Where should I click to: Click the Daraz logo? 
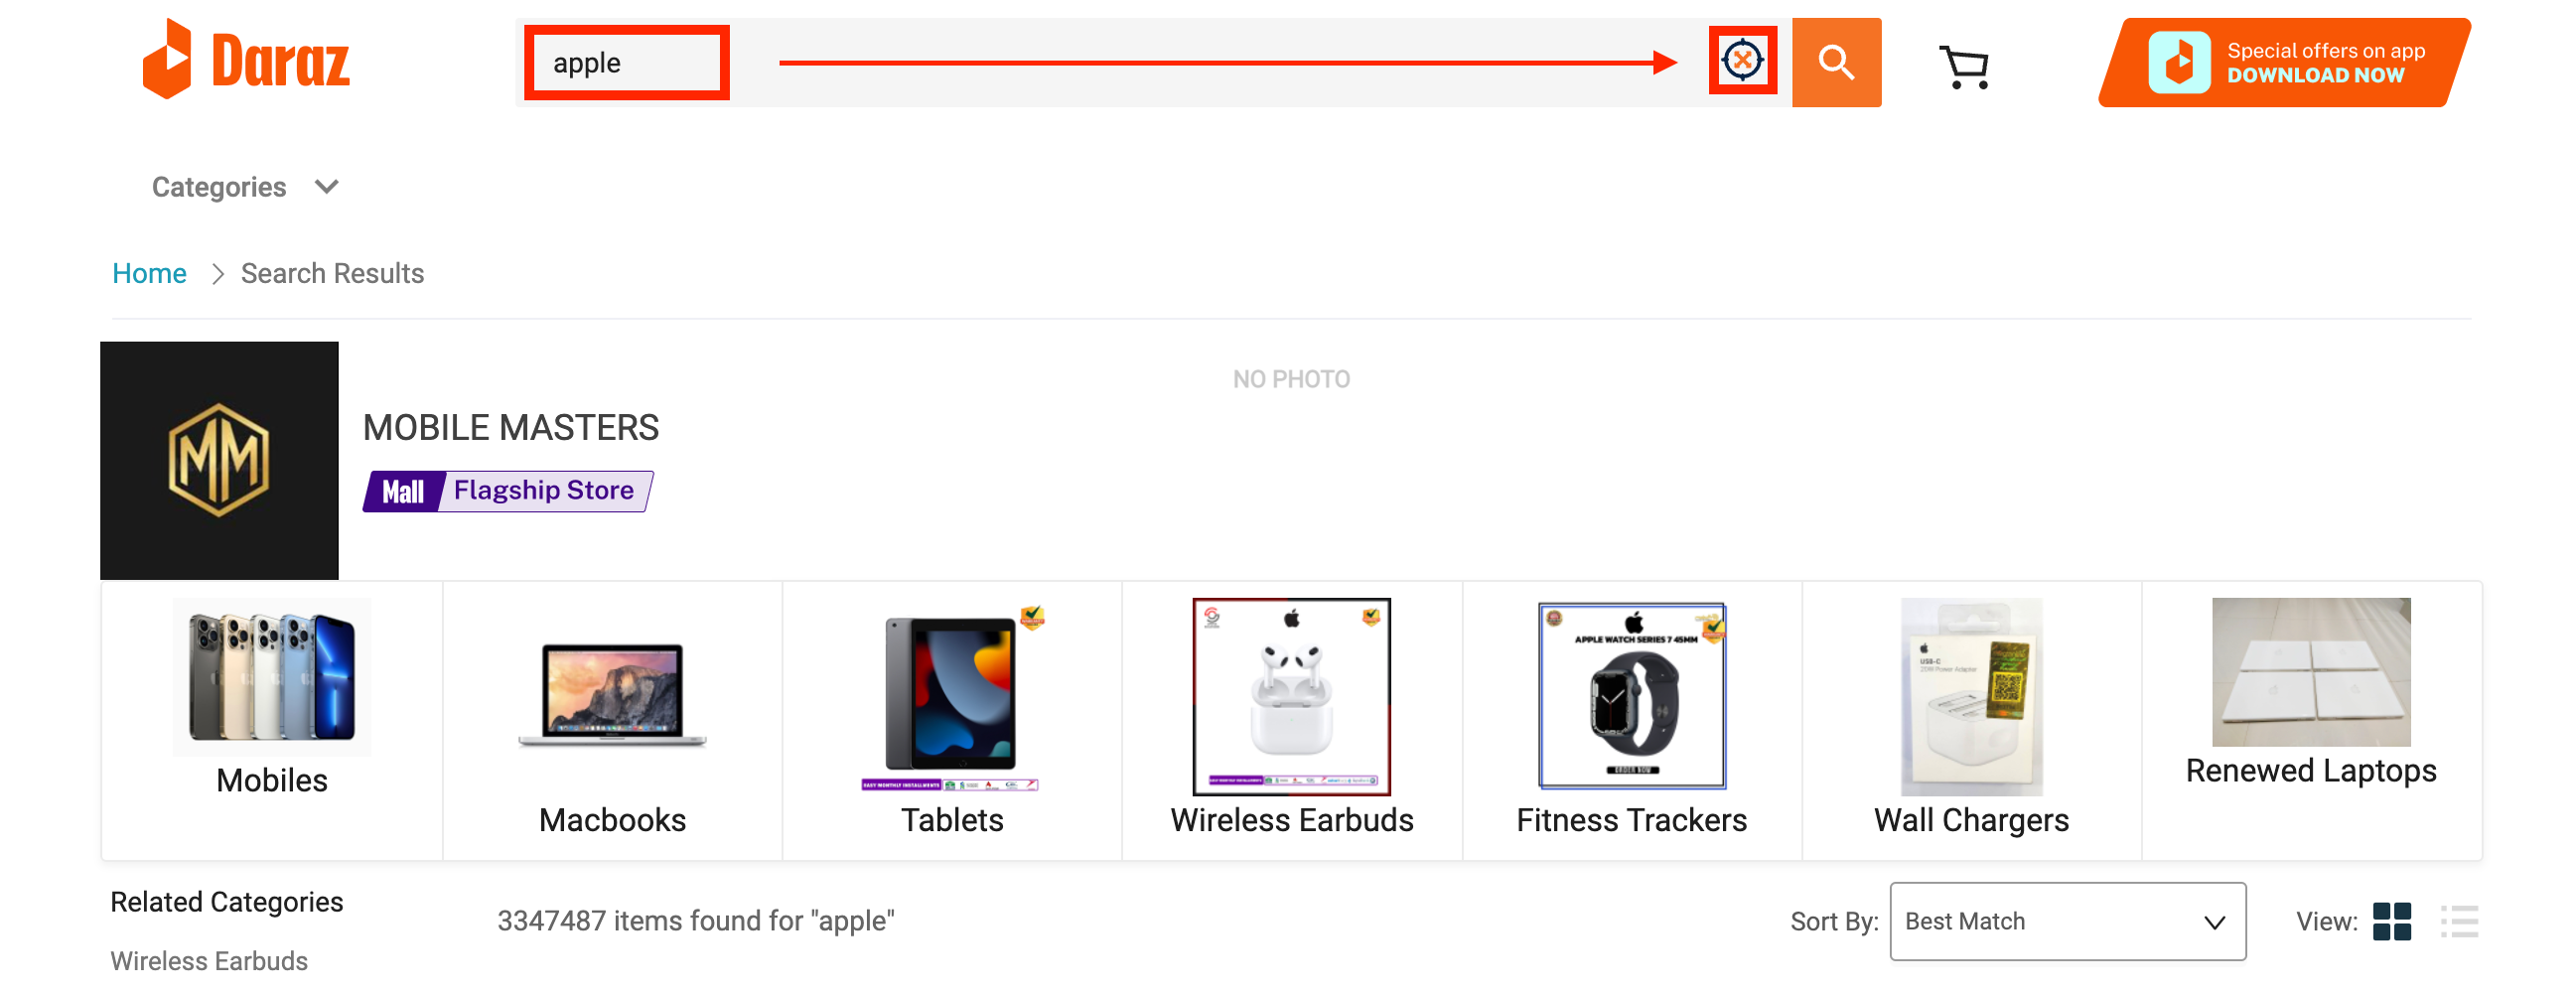tap(247, 60)
